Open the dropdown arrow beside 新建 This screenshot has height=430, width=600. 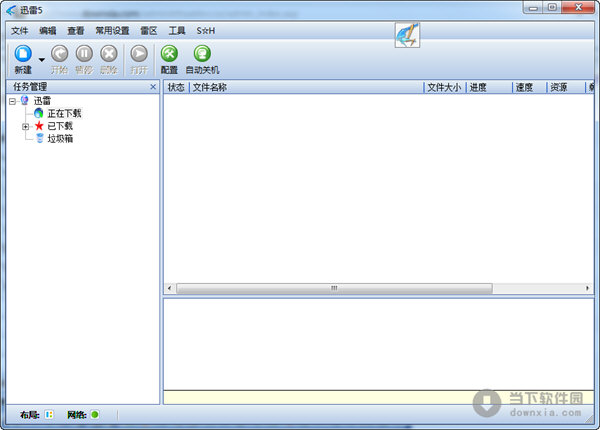42,59
